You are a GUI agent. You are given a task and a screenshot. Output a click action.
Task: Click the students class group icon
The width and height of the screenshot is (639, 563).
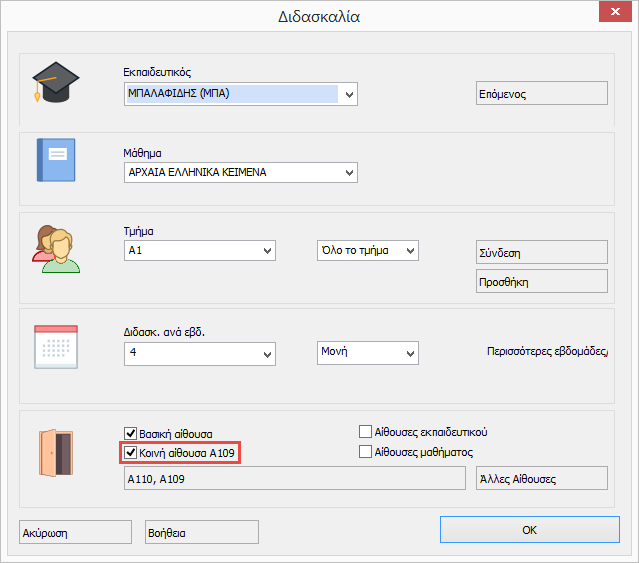coord(56,248)
